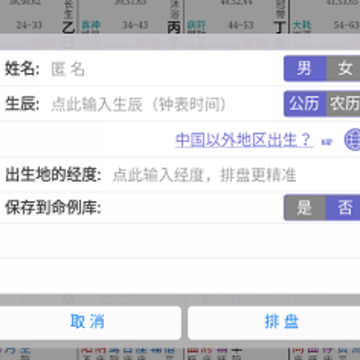Click the globe icon
Image resolution: width=360 pixels, height=360 pixels.
(x=353, y=140)
